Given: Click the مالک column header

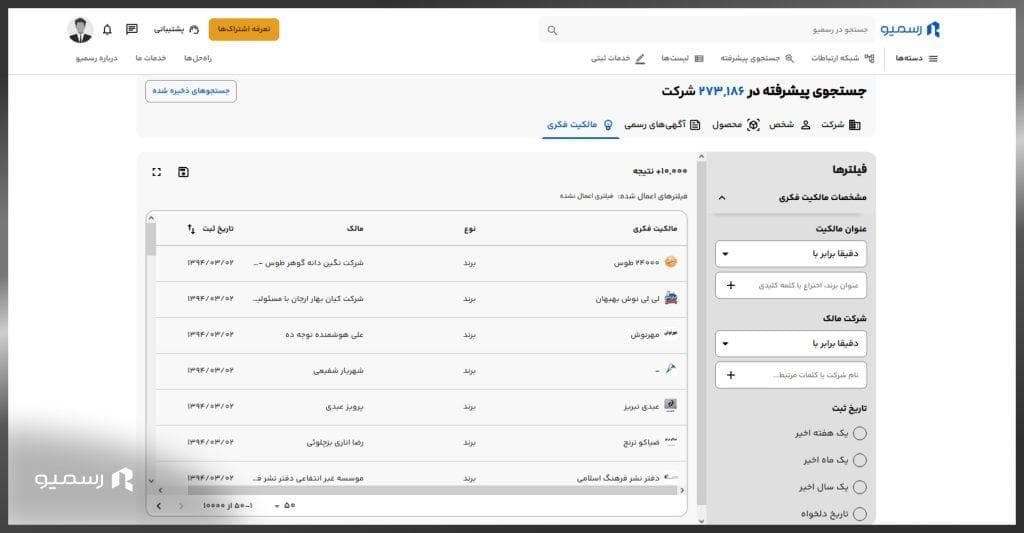Looking at the screenshot, I should pos(355,229).
